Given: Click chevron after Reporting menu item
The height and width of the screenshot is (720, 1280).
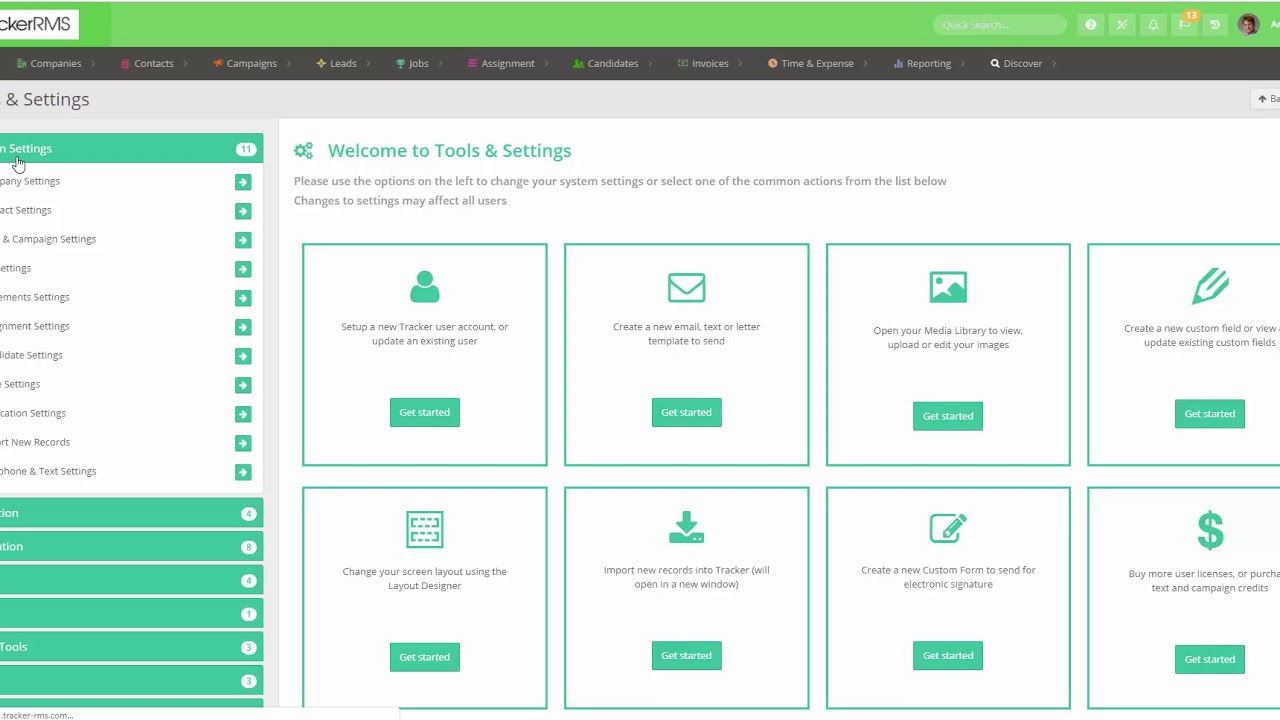Looking at the screenshot, I should point(963,63).
